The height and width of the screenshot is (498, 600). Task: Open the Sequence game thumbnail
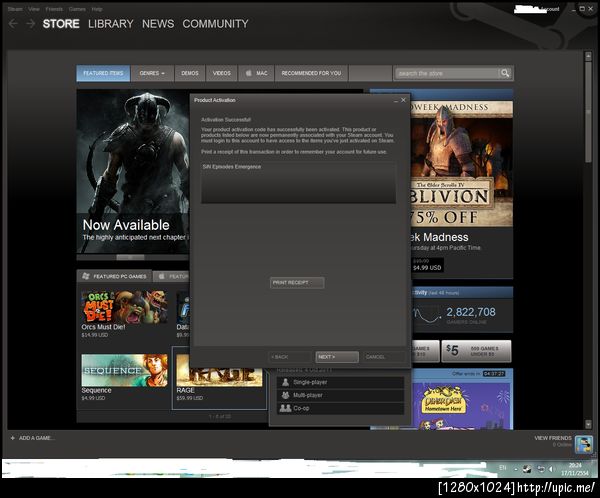(x=124, y=370)
